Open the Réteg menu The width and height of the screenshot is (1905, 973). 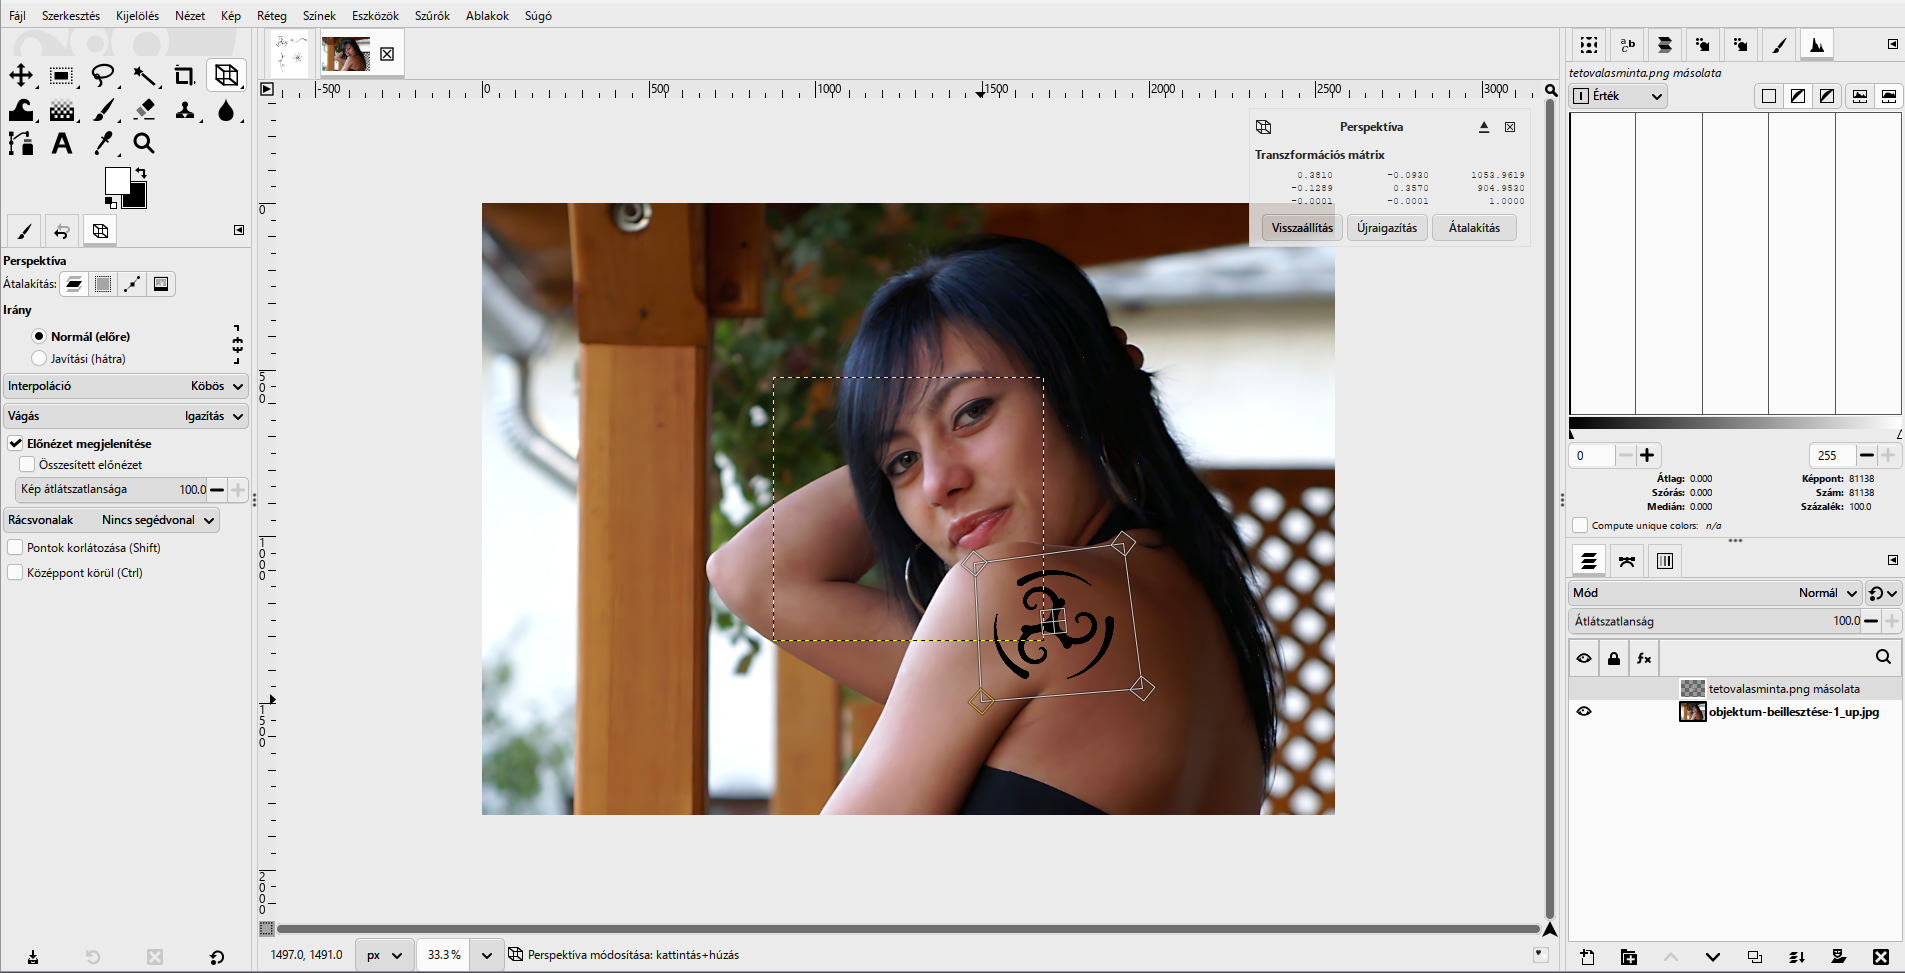271,16
